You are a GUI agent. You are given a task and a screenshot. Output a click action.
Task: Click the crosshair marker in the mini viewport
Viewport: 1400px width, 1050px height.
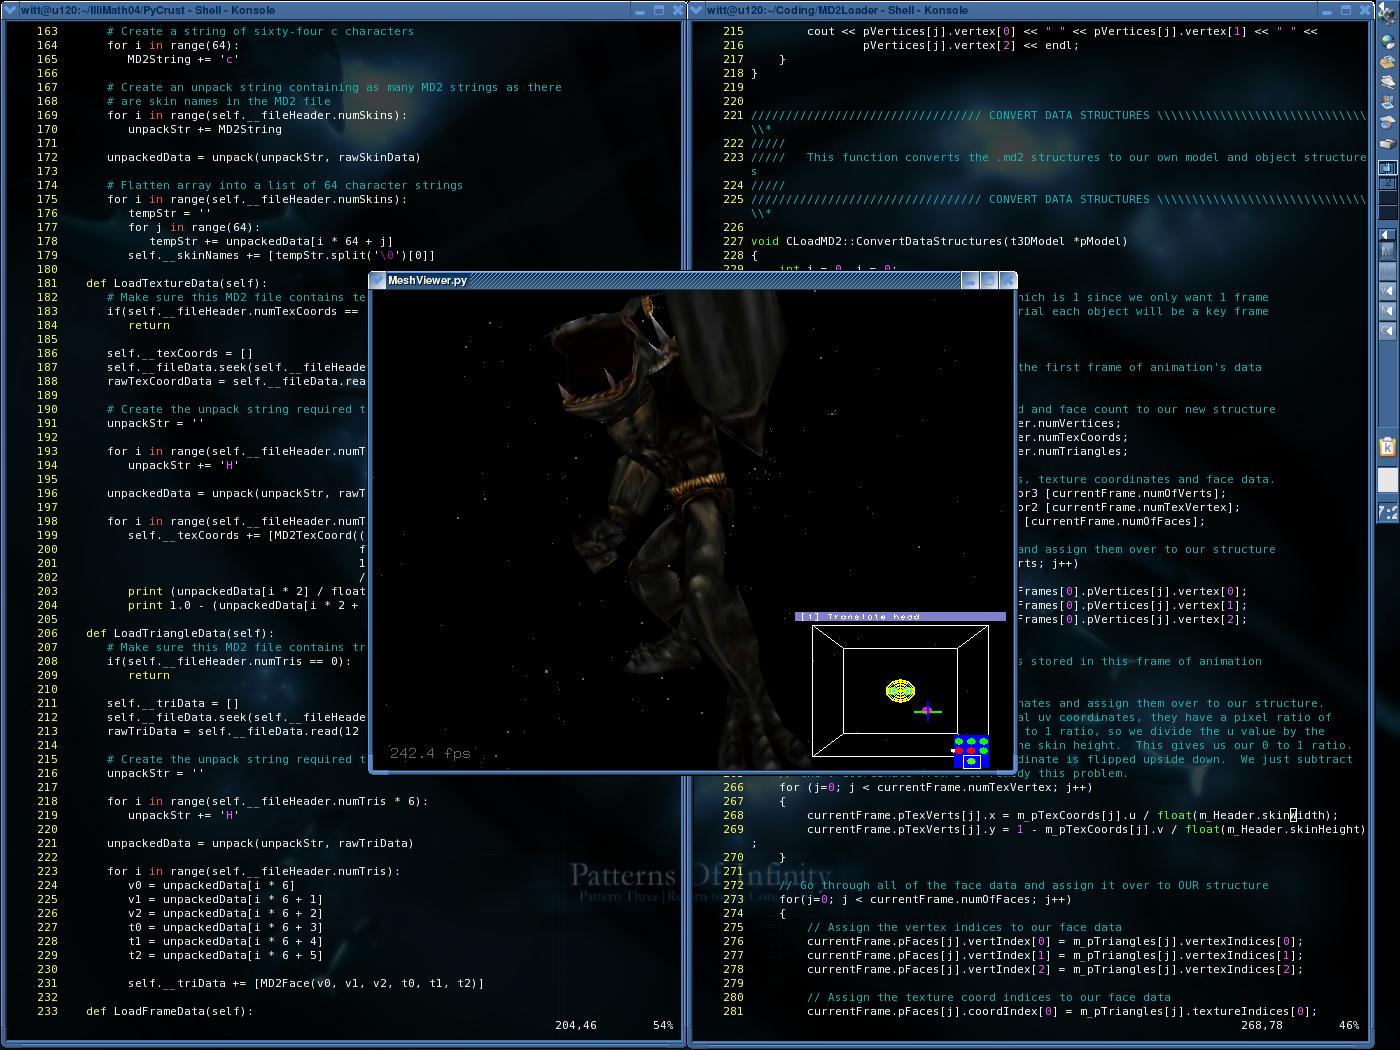[927, 711]
